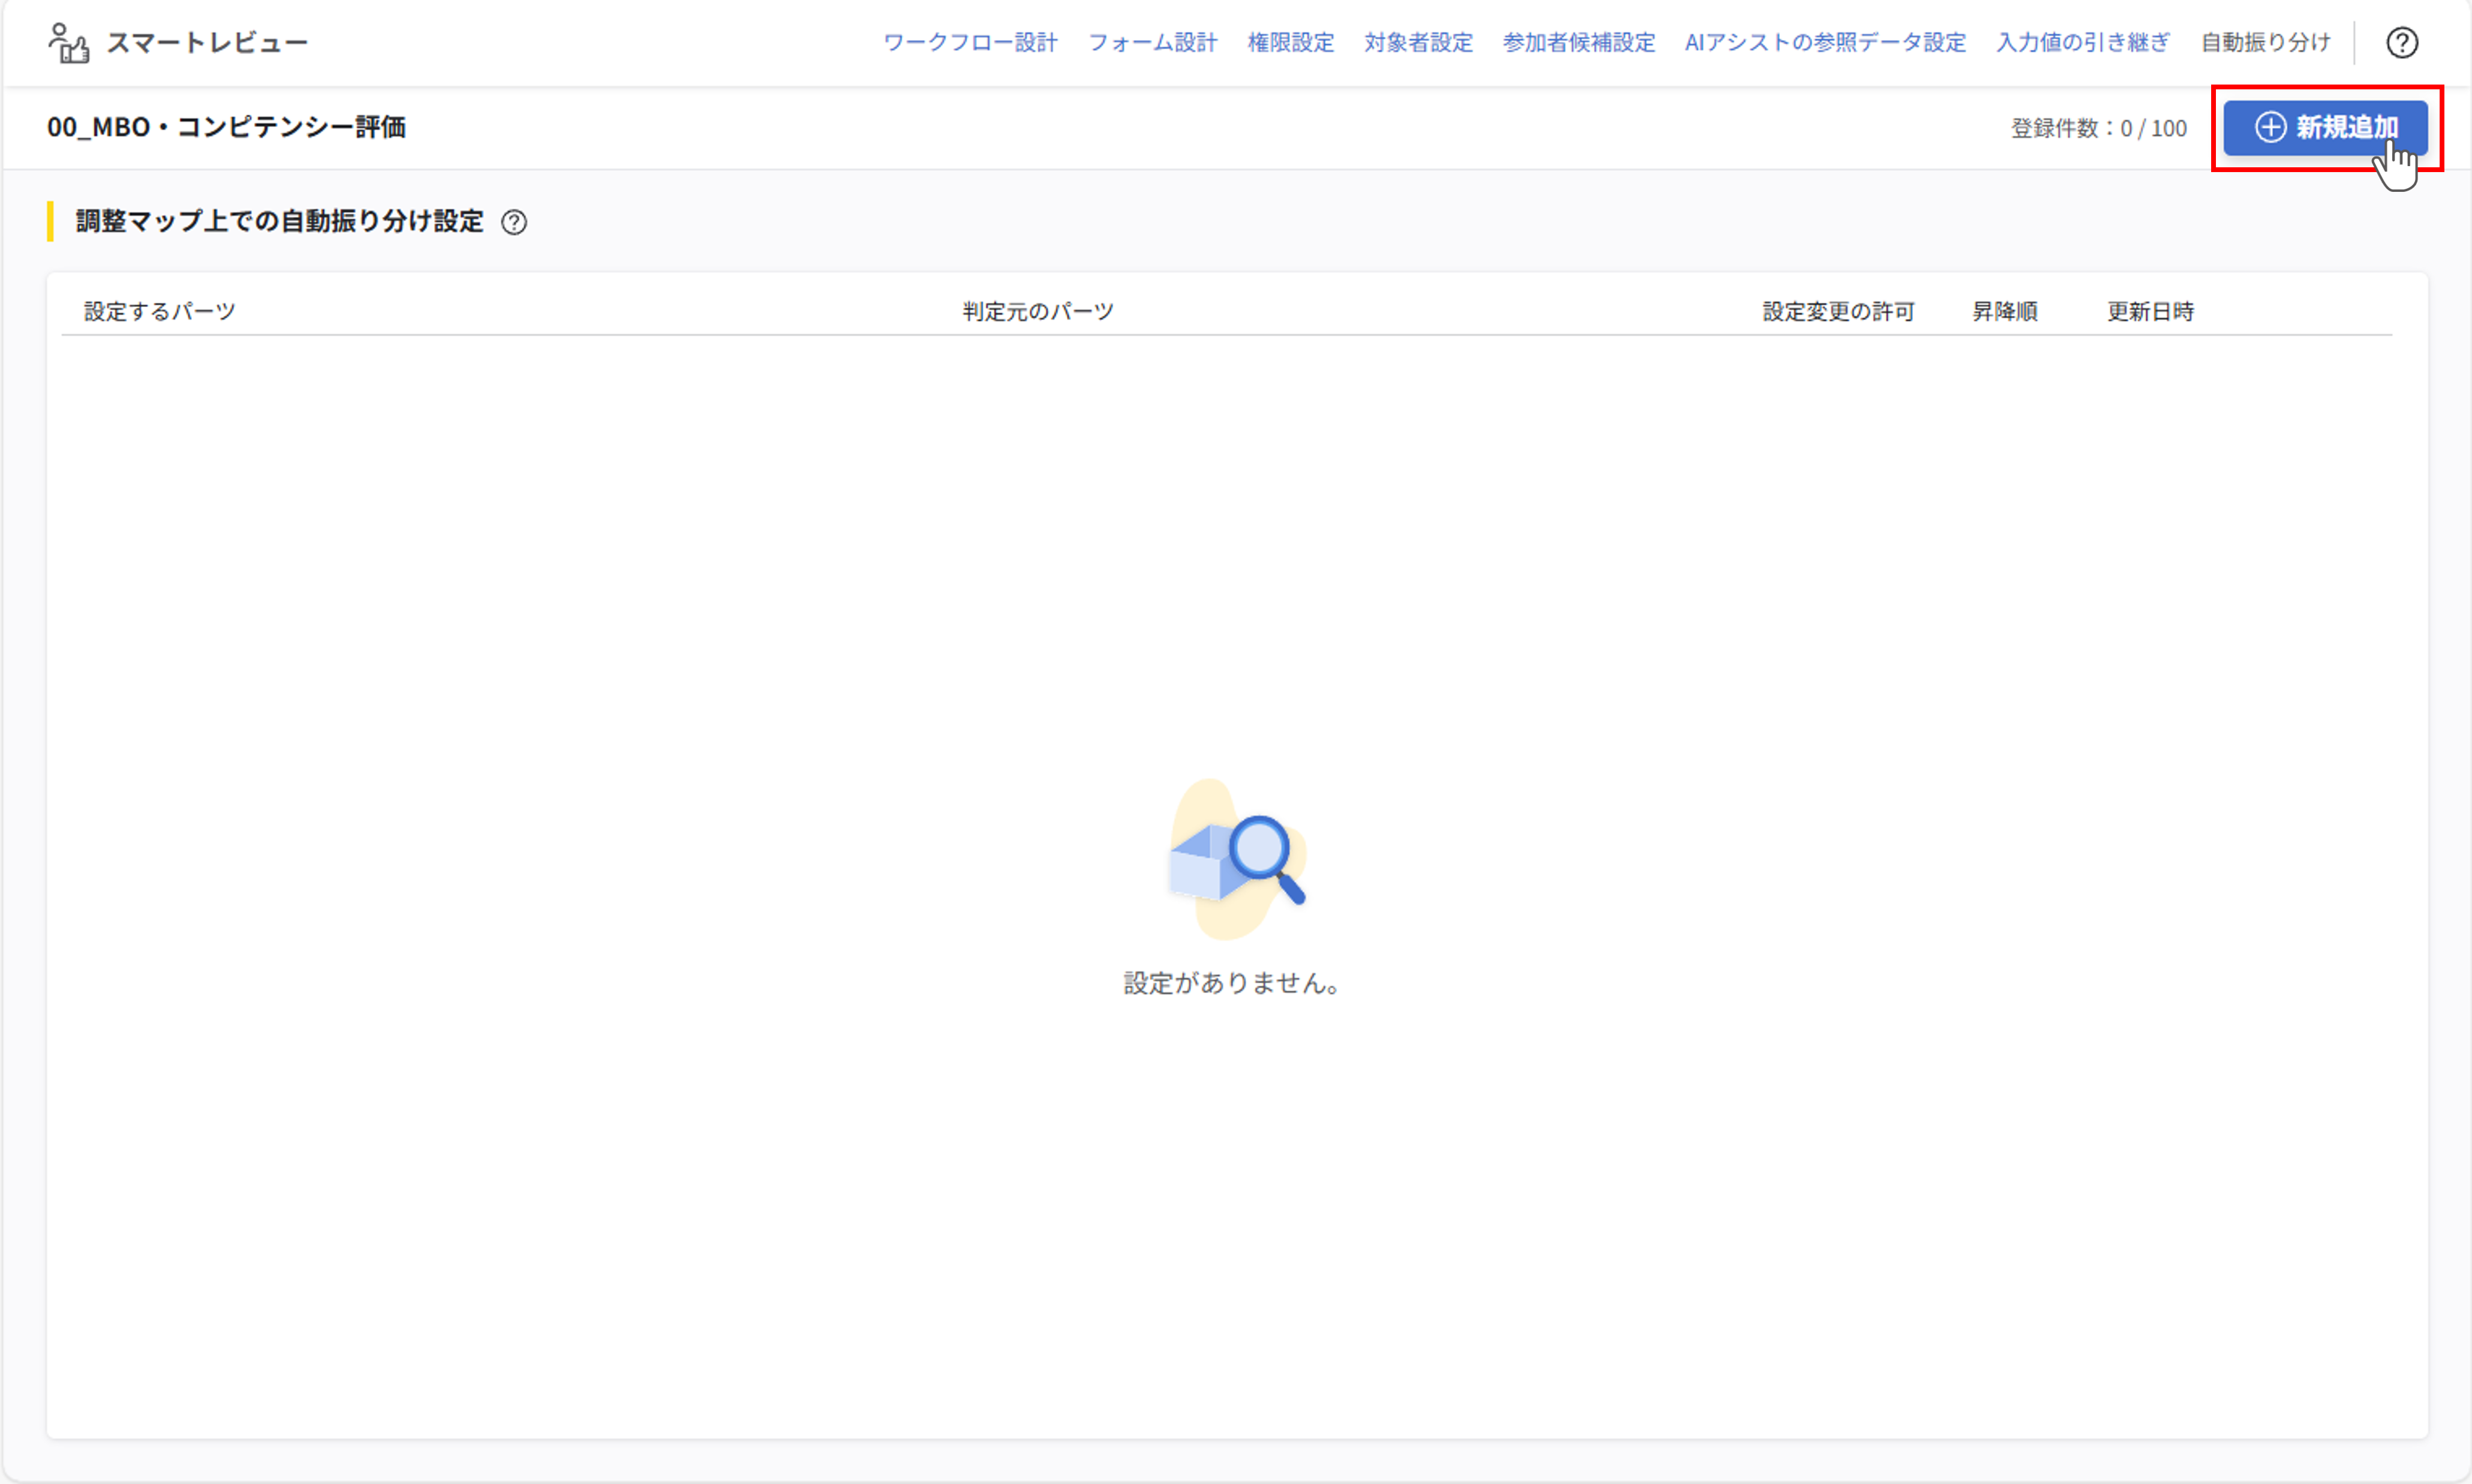Switch to フォーム設計

point(1153,42)
